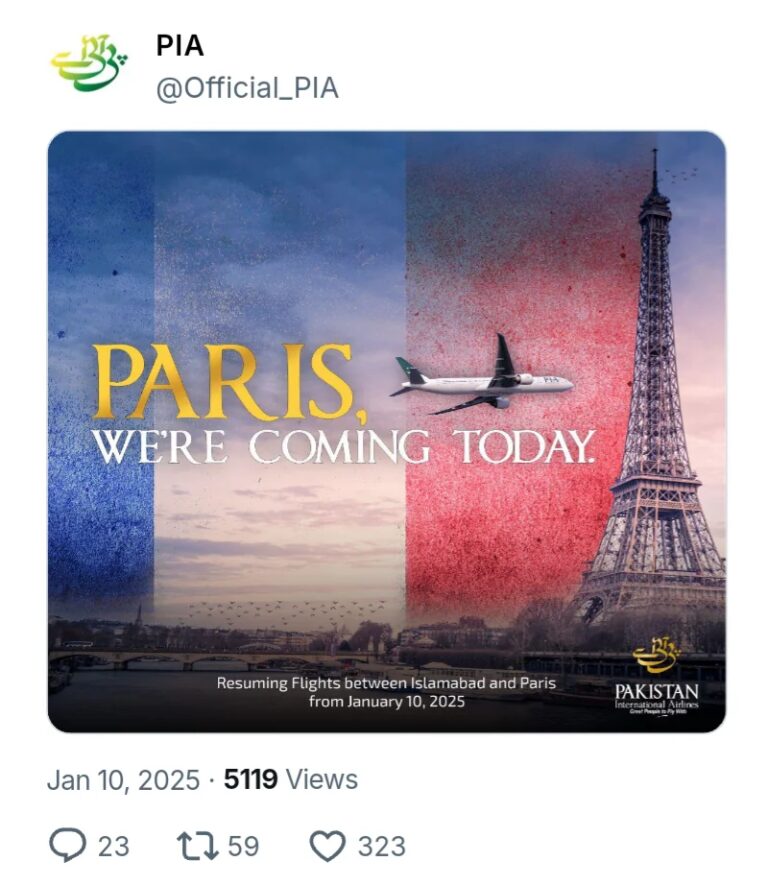Image resolution: width=768 pixels, height=885 pixels.
Task: Open the PIA display name
Action: tap(180, 46)
